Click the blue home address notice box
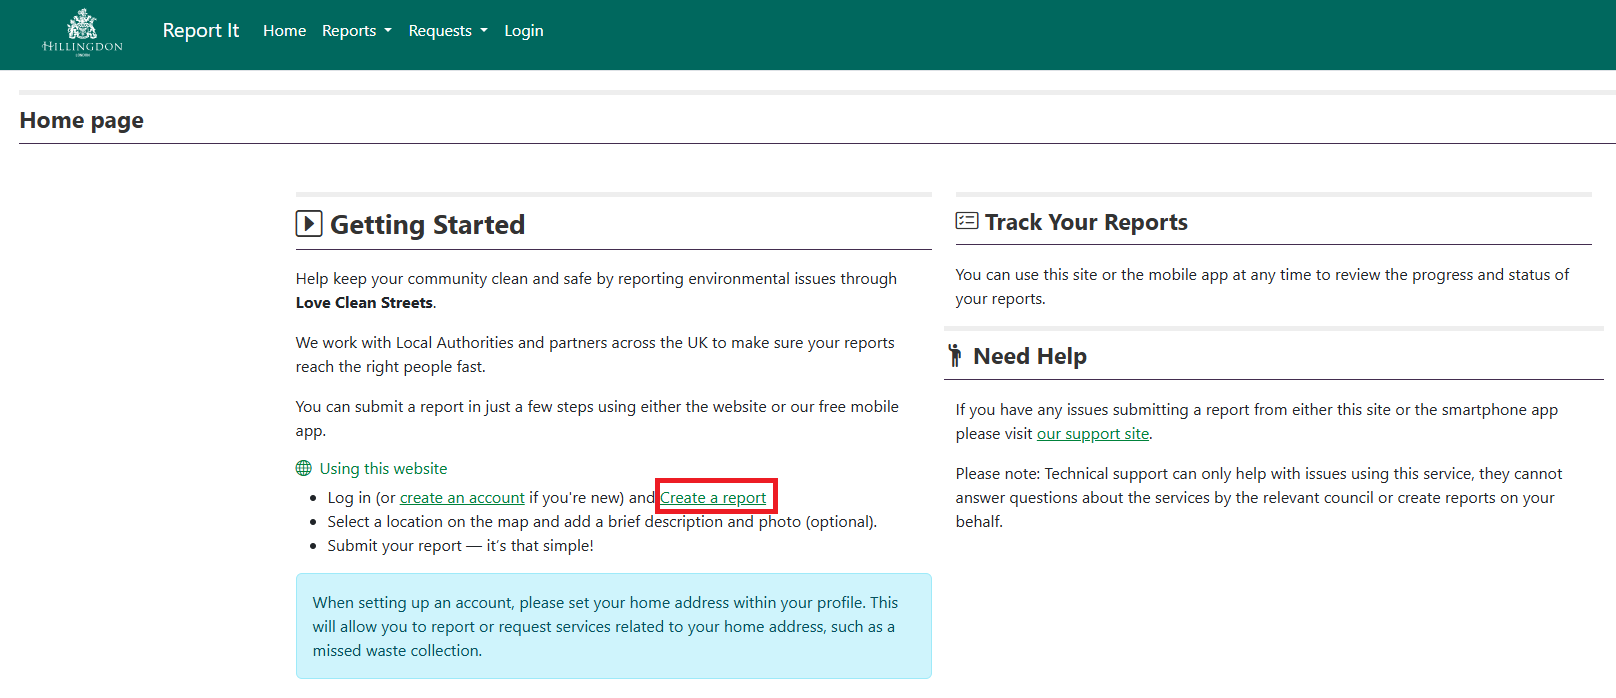 614,626
